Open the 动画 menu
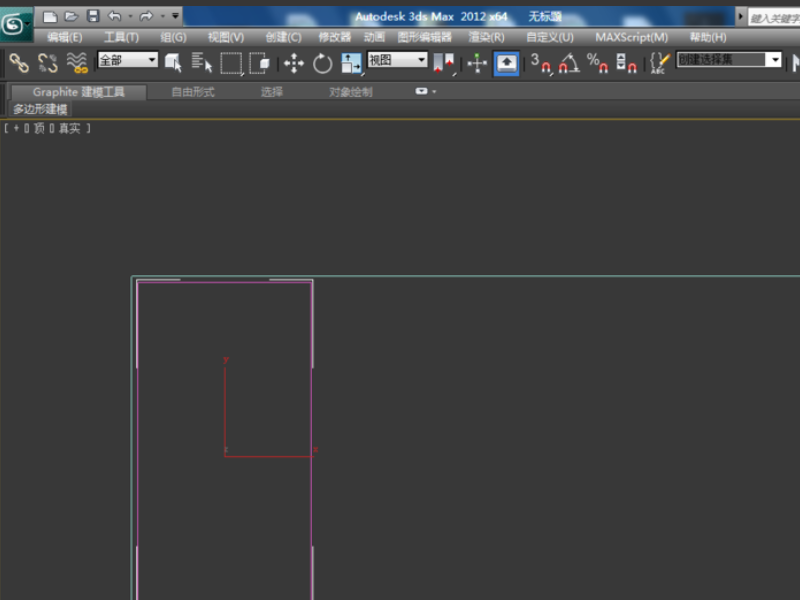The image size is (800, 600). [x=374, y=37]
